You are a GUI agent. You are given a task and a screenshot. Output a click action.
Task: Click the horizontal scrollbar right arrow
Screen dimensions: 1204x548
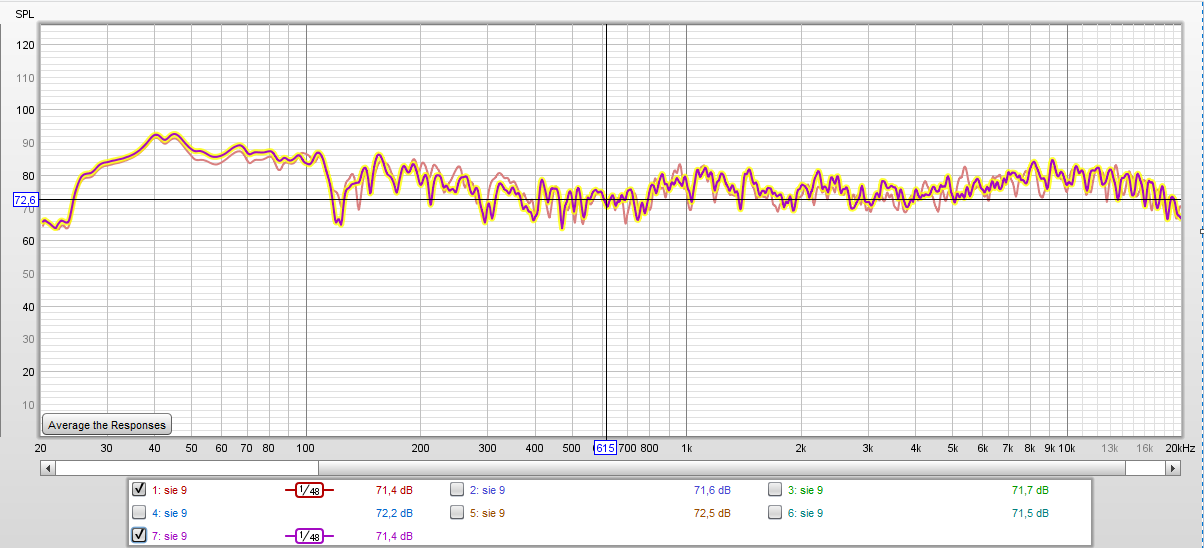1175,467
